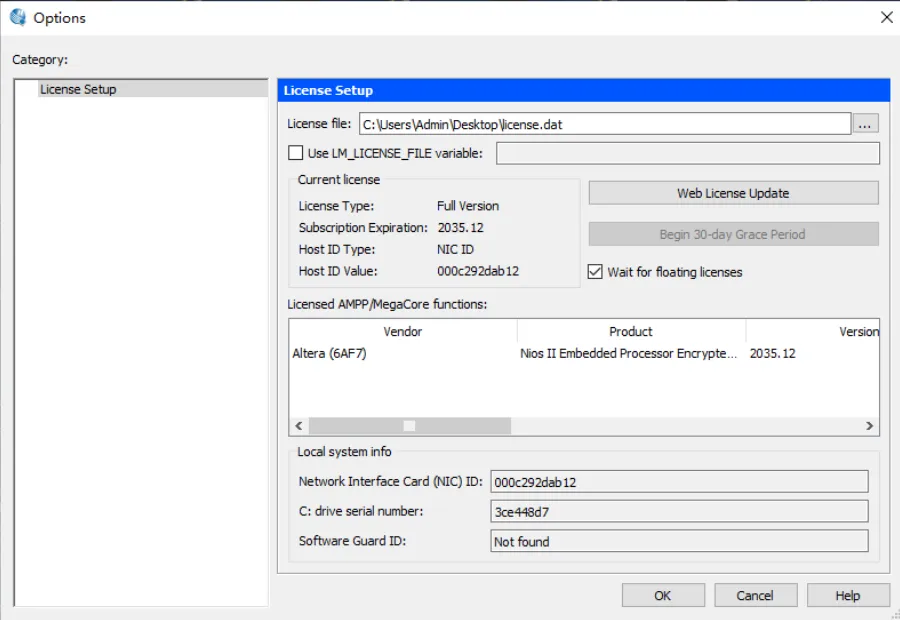Screen dimensions: 900x620
Task: Click the horizontal scrollbar thumb
Action: click(x=409, y=425)
